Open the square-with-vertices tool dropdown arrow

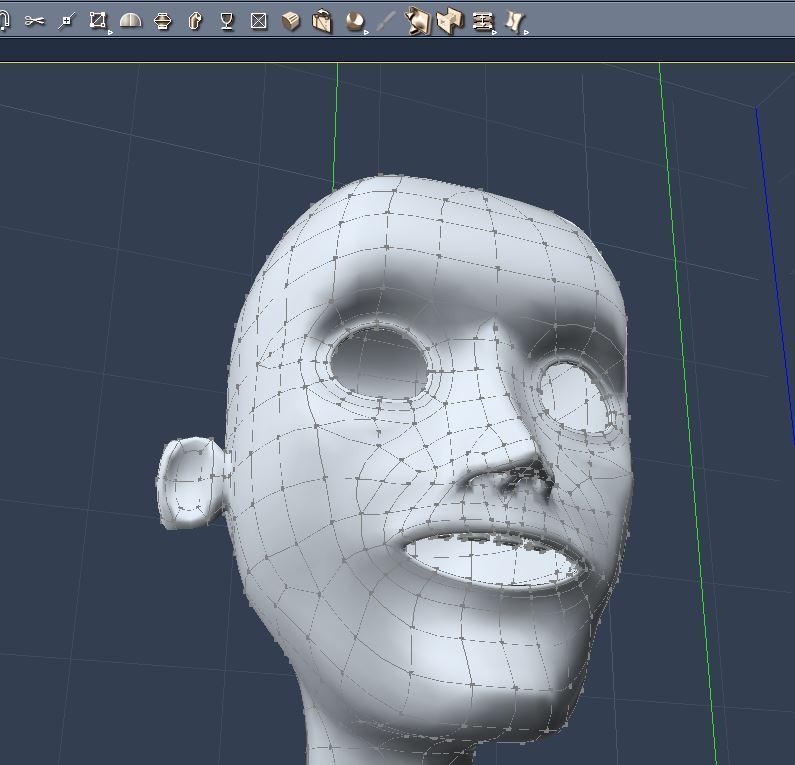(x=110, y=32)
